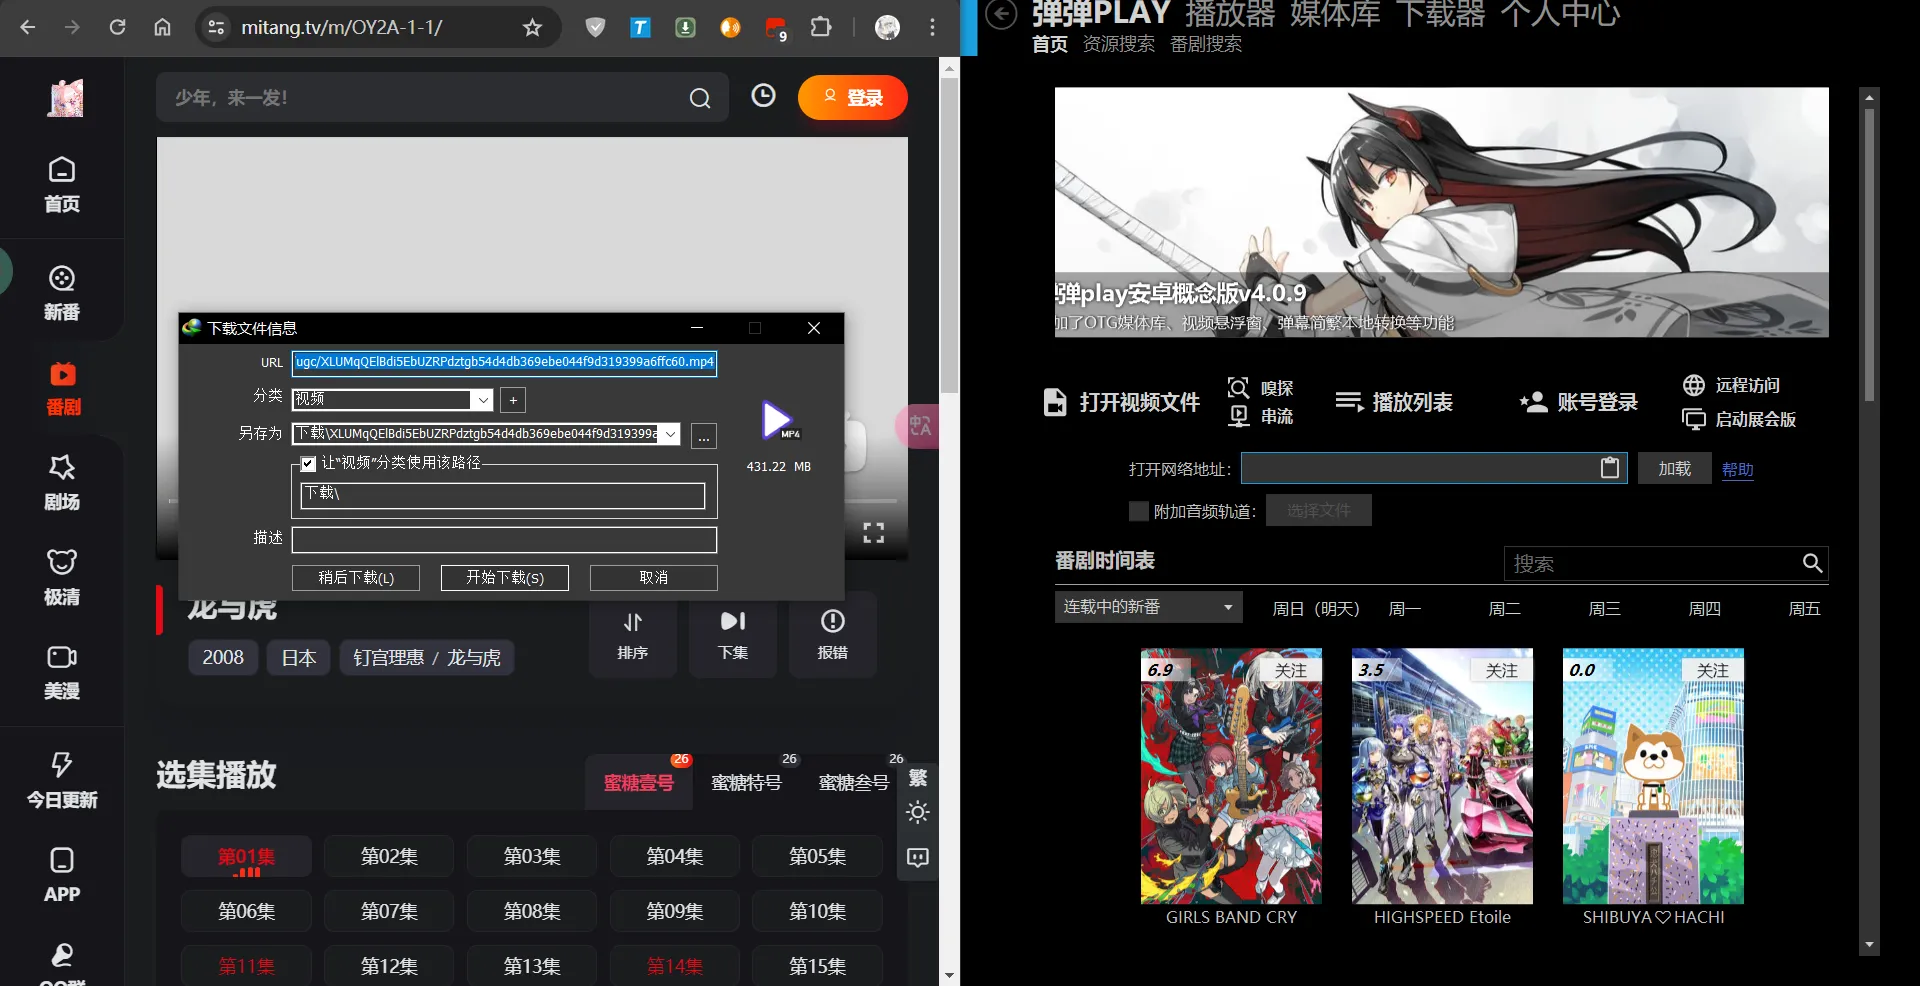Open 今日更新 in the sidebar

click(62, 781)
